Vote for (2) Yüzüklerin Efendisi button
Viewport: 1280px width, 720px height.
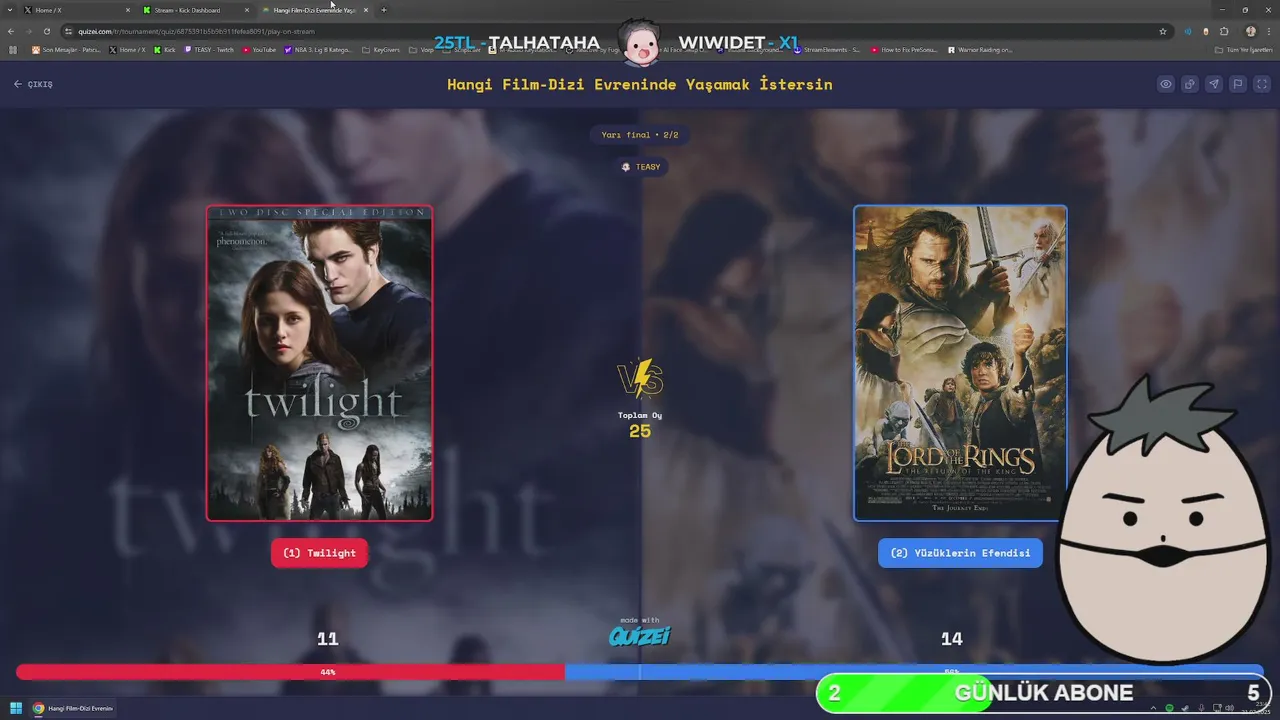(960, 553)
